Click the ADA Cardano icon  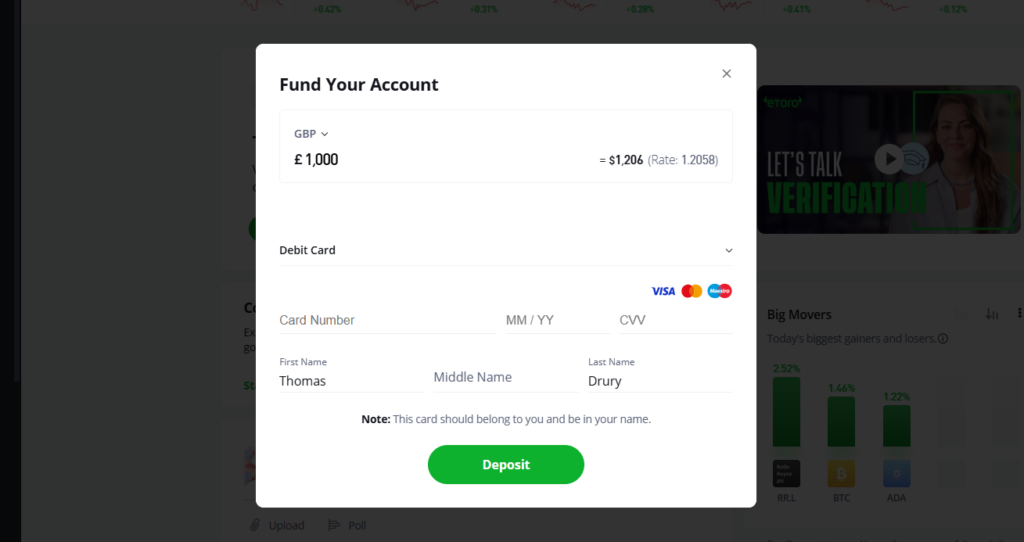tap(897, 473)
